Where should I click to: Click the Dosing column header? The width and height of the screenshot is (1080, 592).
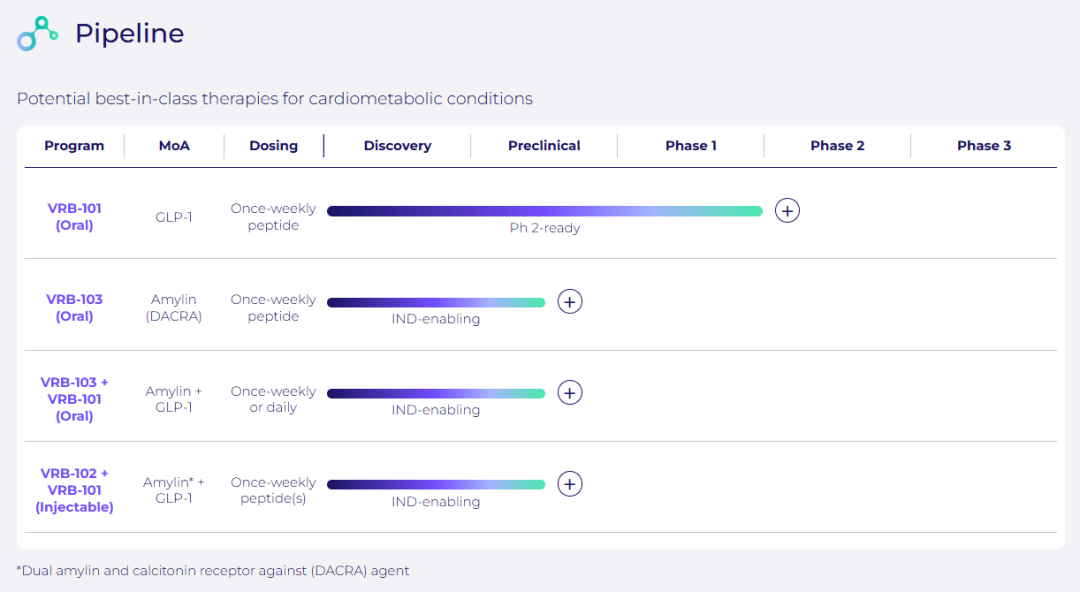coord(274,146)
